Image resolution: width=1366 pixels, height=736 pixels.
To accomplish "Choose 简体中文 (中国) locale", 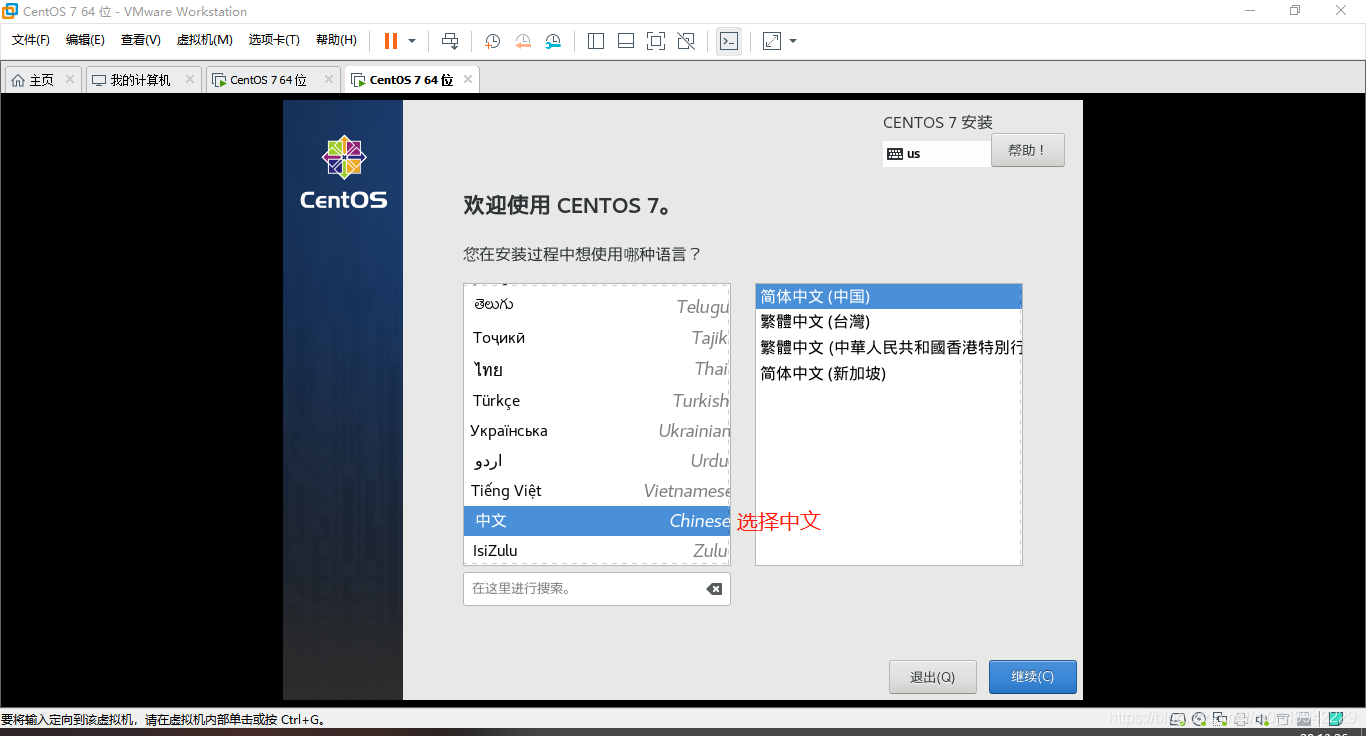I will pyautogui.click(x=888, y=297).
